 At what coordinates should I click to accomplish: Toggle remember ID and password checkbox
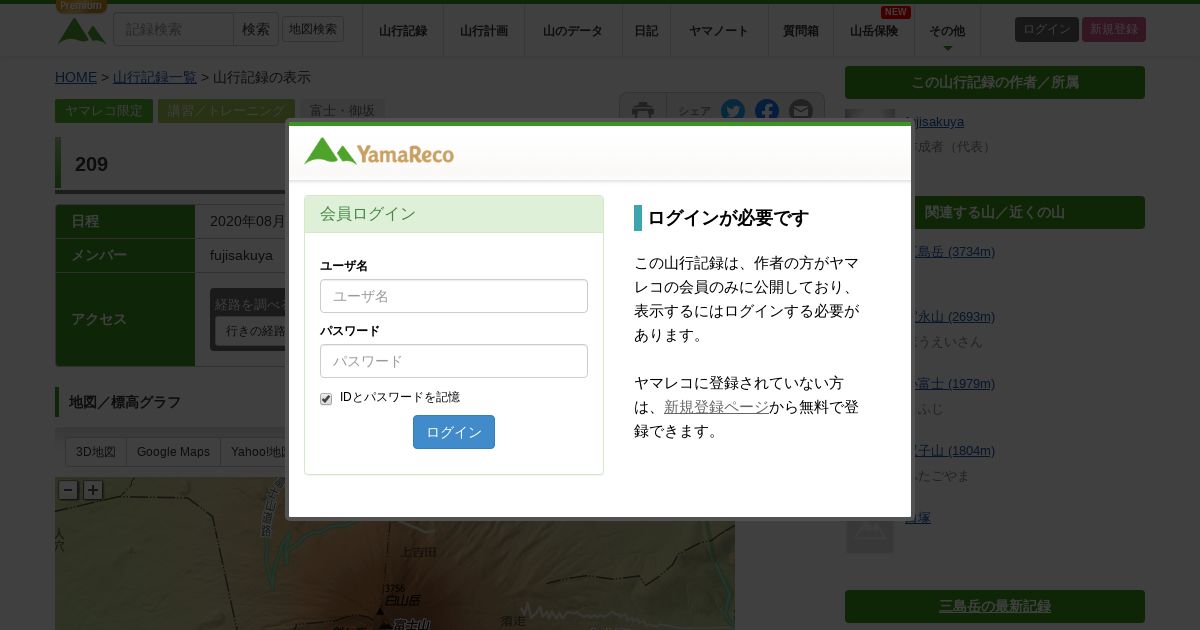tap(326, 399)
